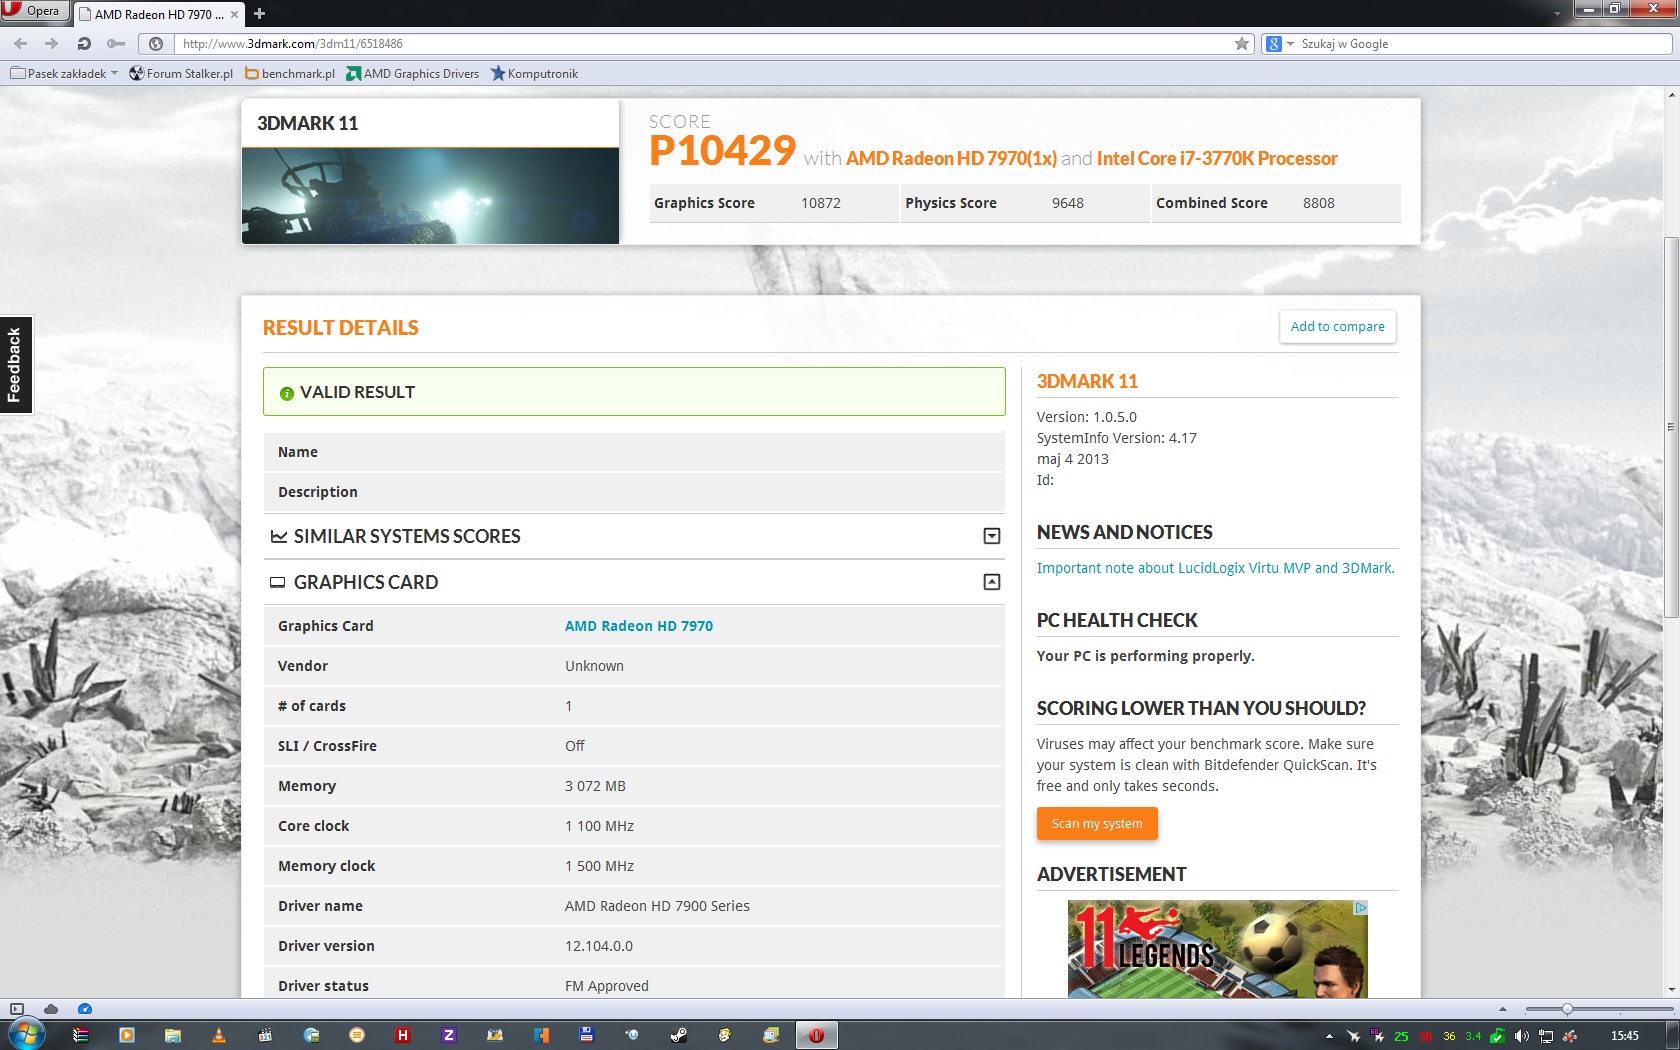This screenshot has height=1050, width=1680.
Task: Click the active Opera taskbar button
Action: tap(816, 1035)
